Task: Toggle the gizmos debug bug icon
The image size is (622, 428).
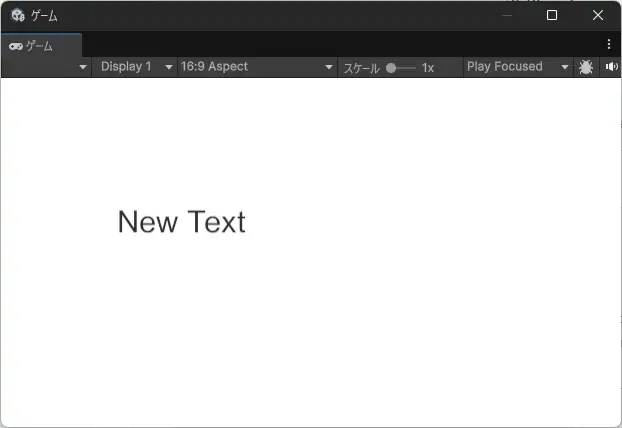Action: [x=586, y=67]
